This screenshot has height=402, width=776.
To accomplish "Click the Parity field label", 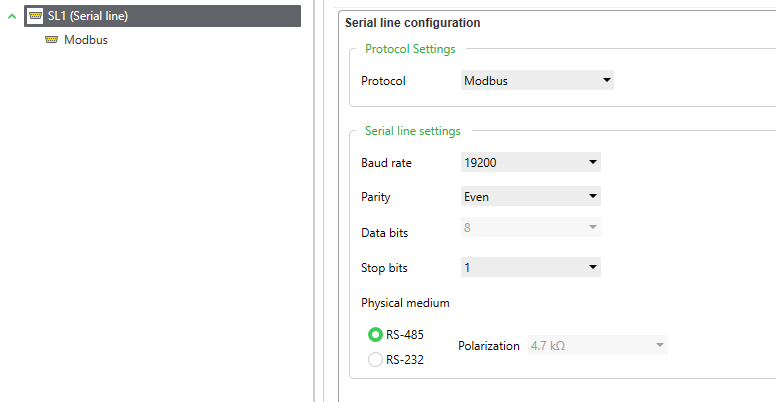I will pyautogui.click(x=376, y=197).
